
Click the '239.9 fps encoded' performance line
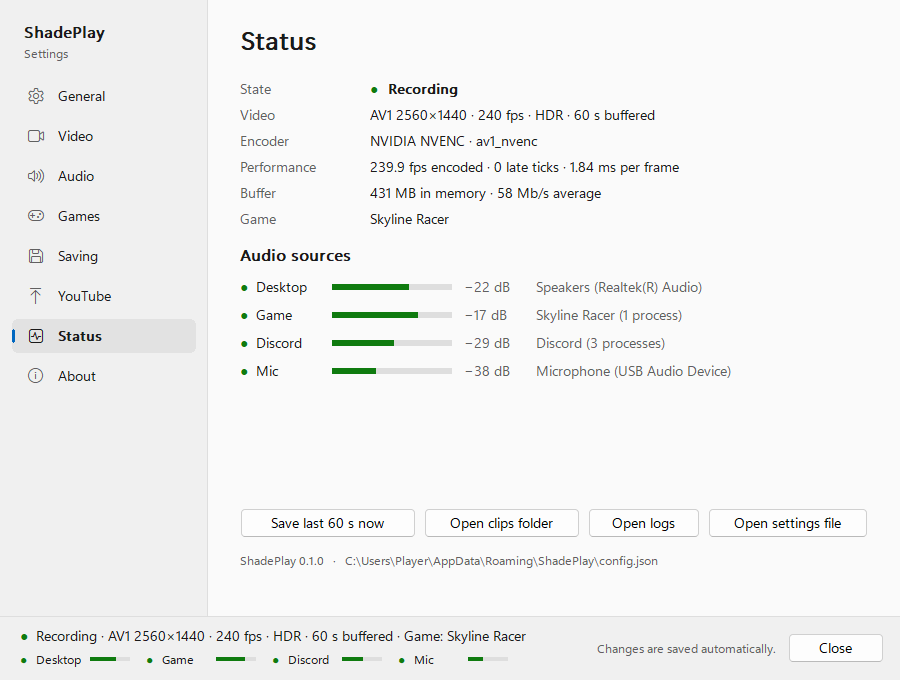524,168
